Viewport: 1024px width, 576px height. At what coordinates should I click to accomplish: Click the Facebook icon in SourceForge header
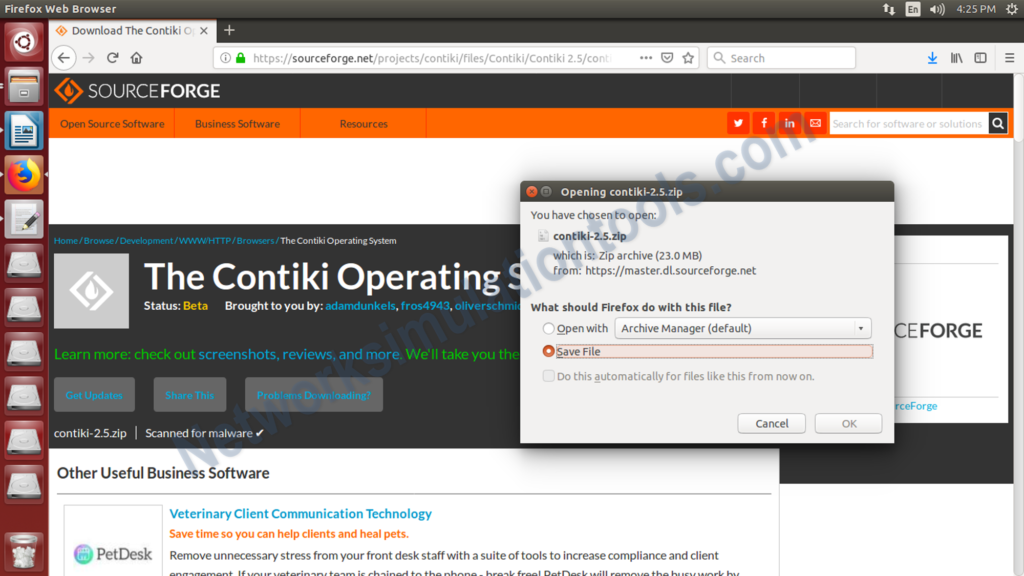tap(764, 123)
